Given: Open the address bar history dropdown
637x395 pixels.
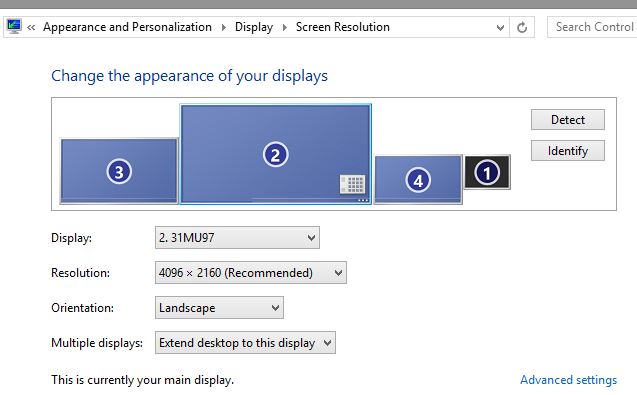Looking at the screenshot, I should pyautogui.click(x=500, y=27).
